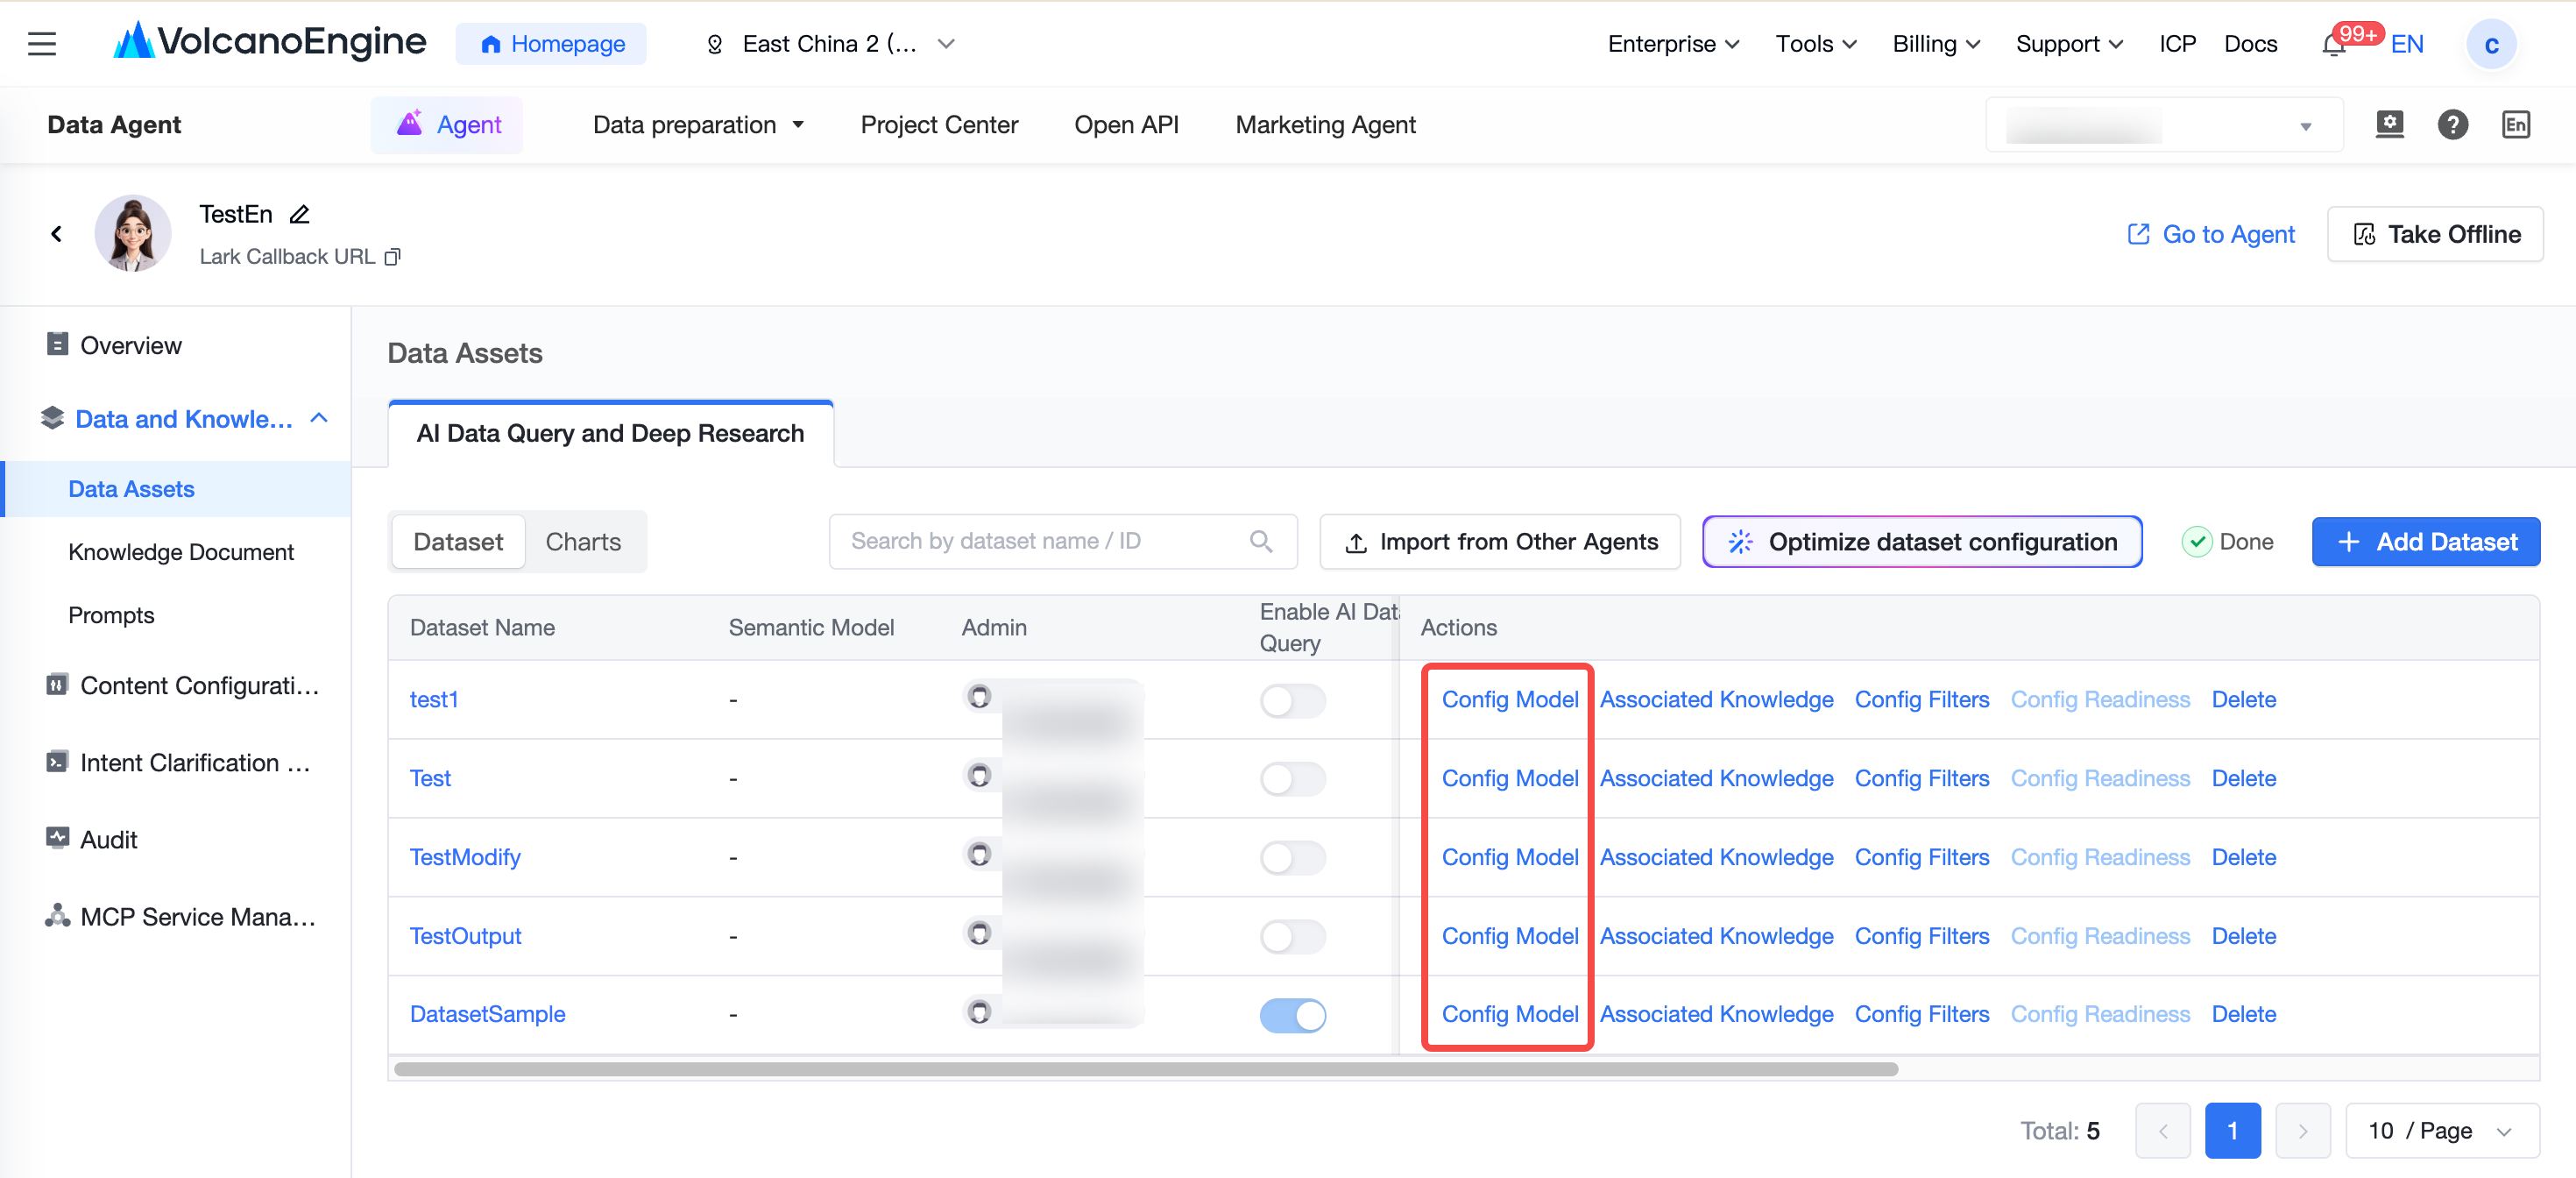Click the VolcanoEngine logo
The height and width of the screenshot is (1178, 2576).
(270, 41)
